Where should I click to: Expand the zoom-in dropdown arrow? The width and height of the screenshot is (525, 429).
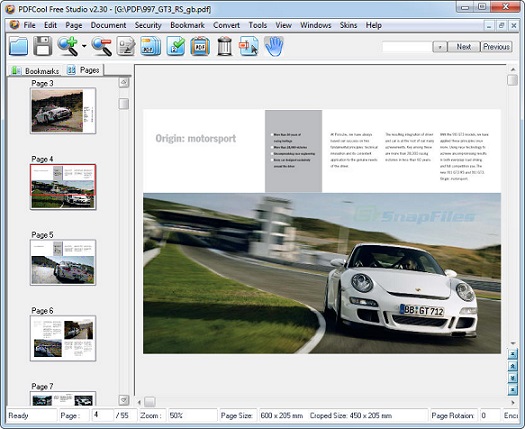point(84,46)
